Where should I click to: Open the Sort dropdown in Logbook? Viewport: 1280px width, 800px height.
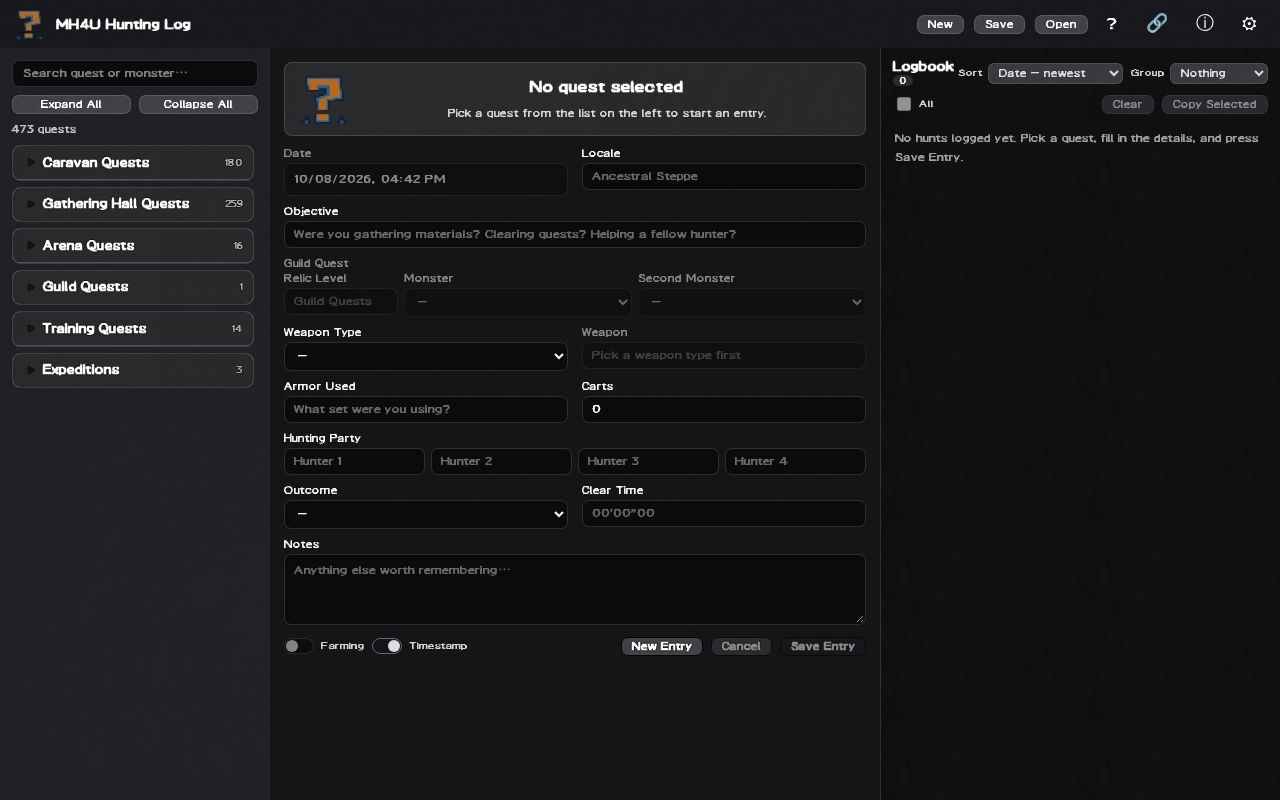pos(1055,73)
